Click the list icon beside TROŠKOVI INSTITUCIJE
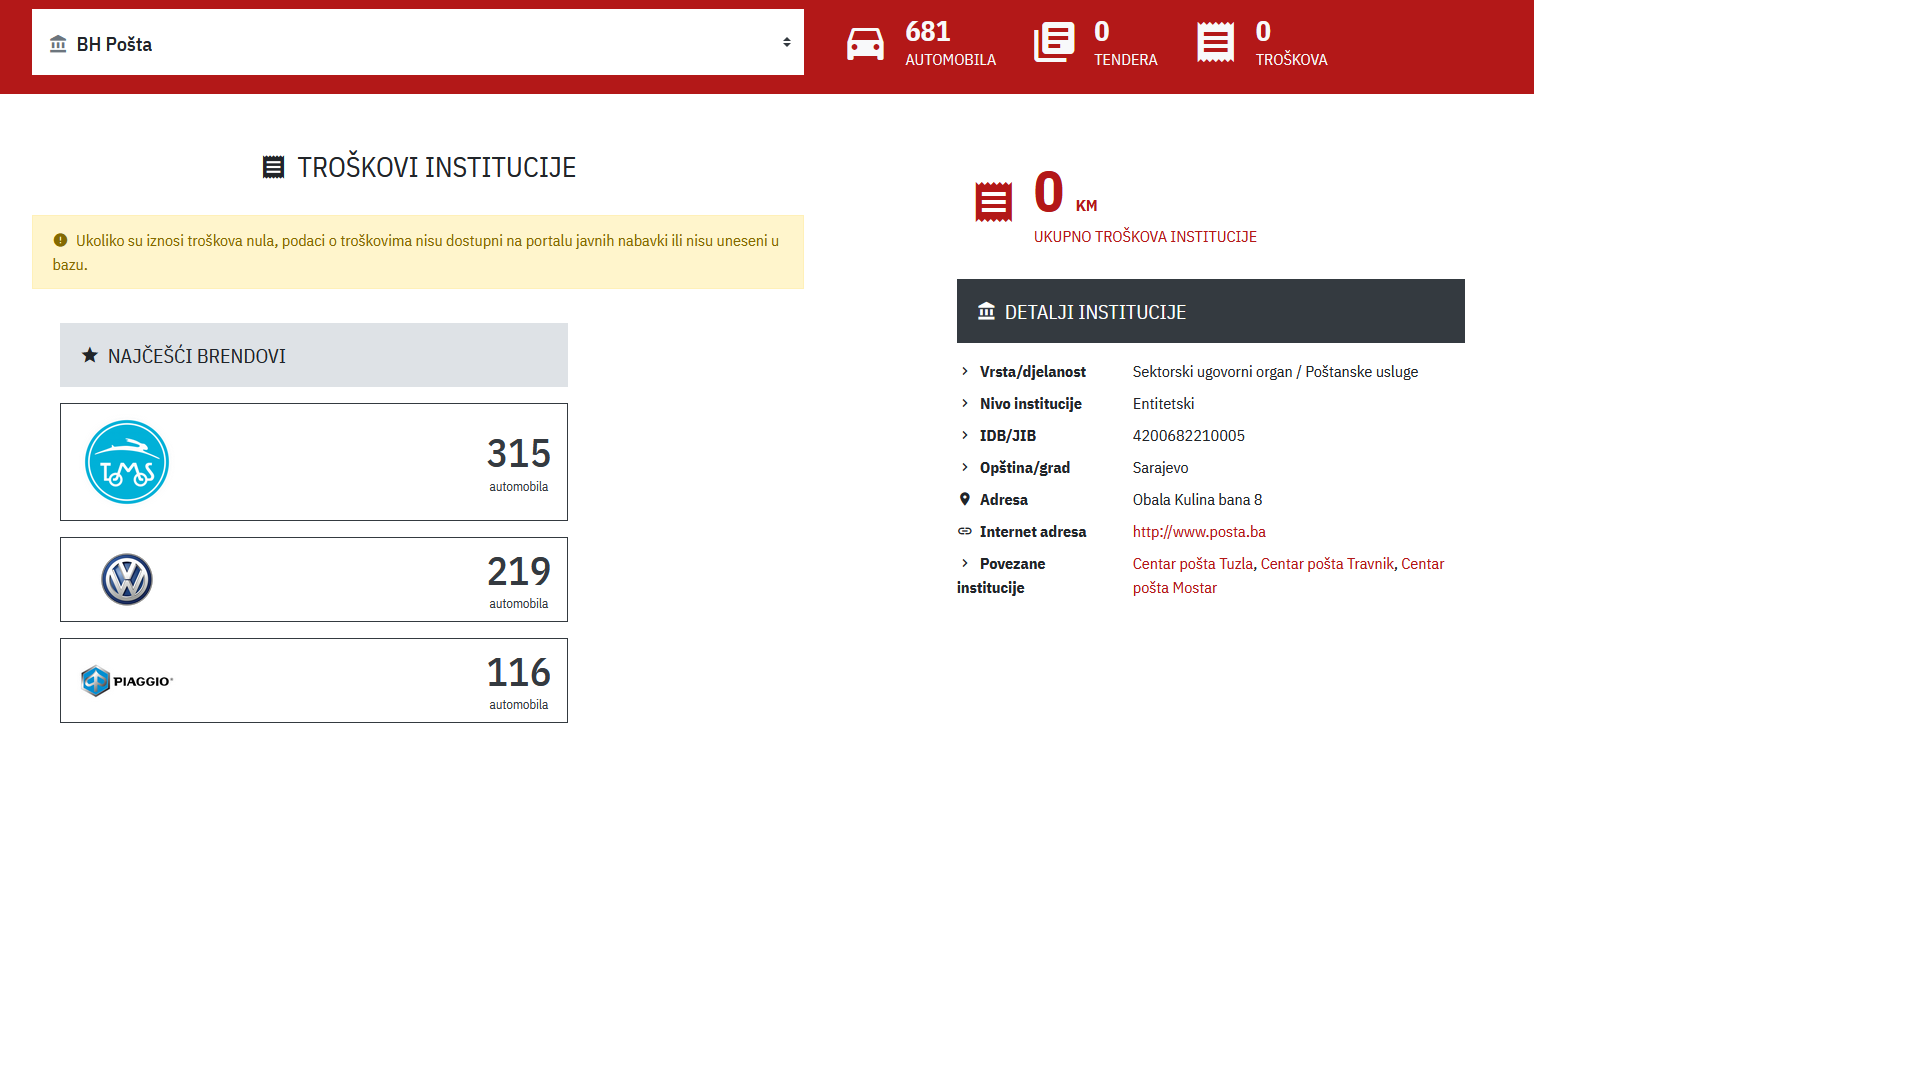1920x1080 pixels. (x=273, y=167)
